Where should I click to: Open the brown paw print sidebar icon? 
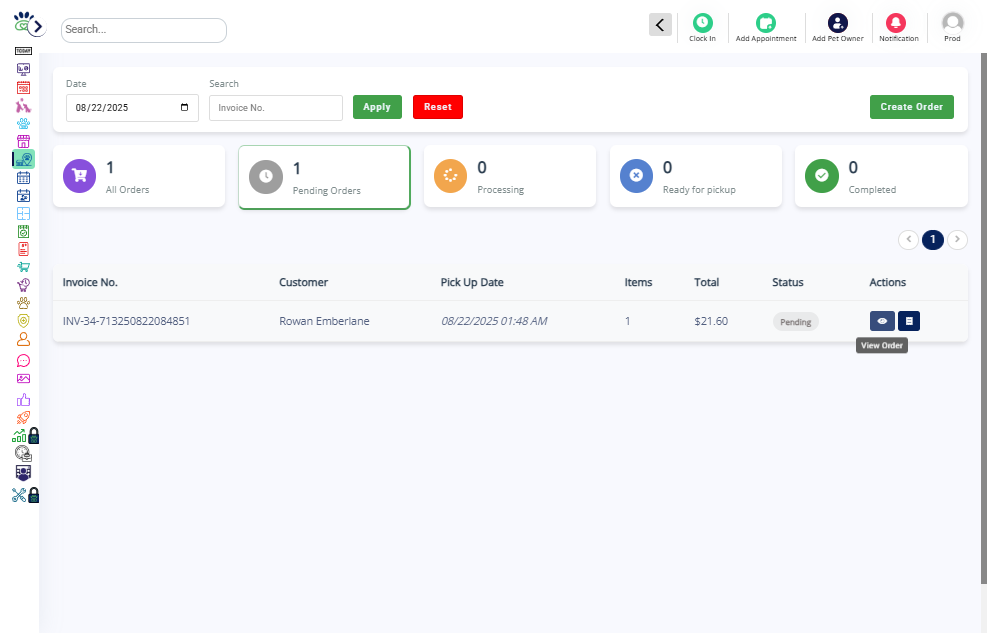point(23,303)
